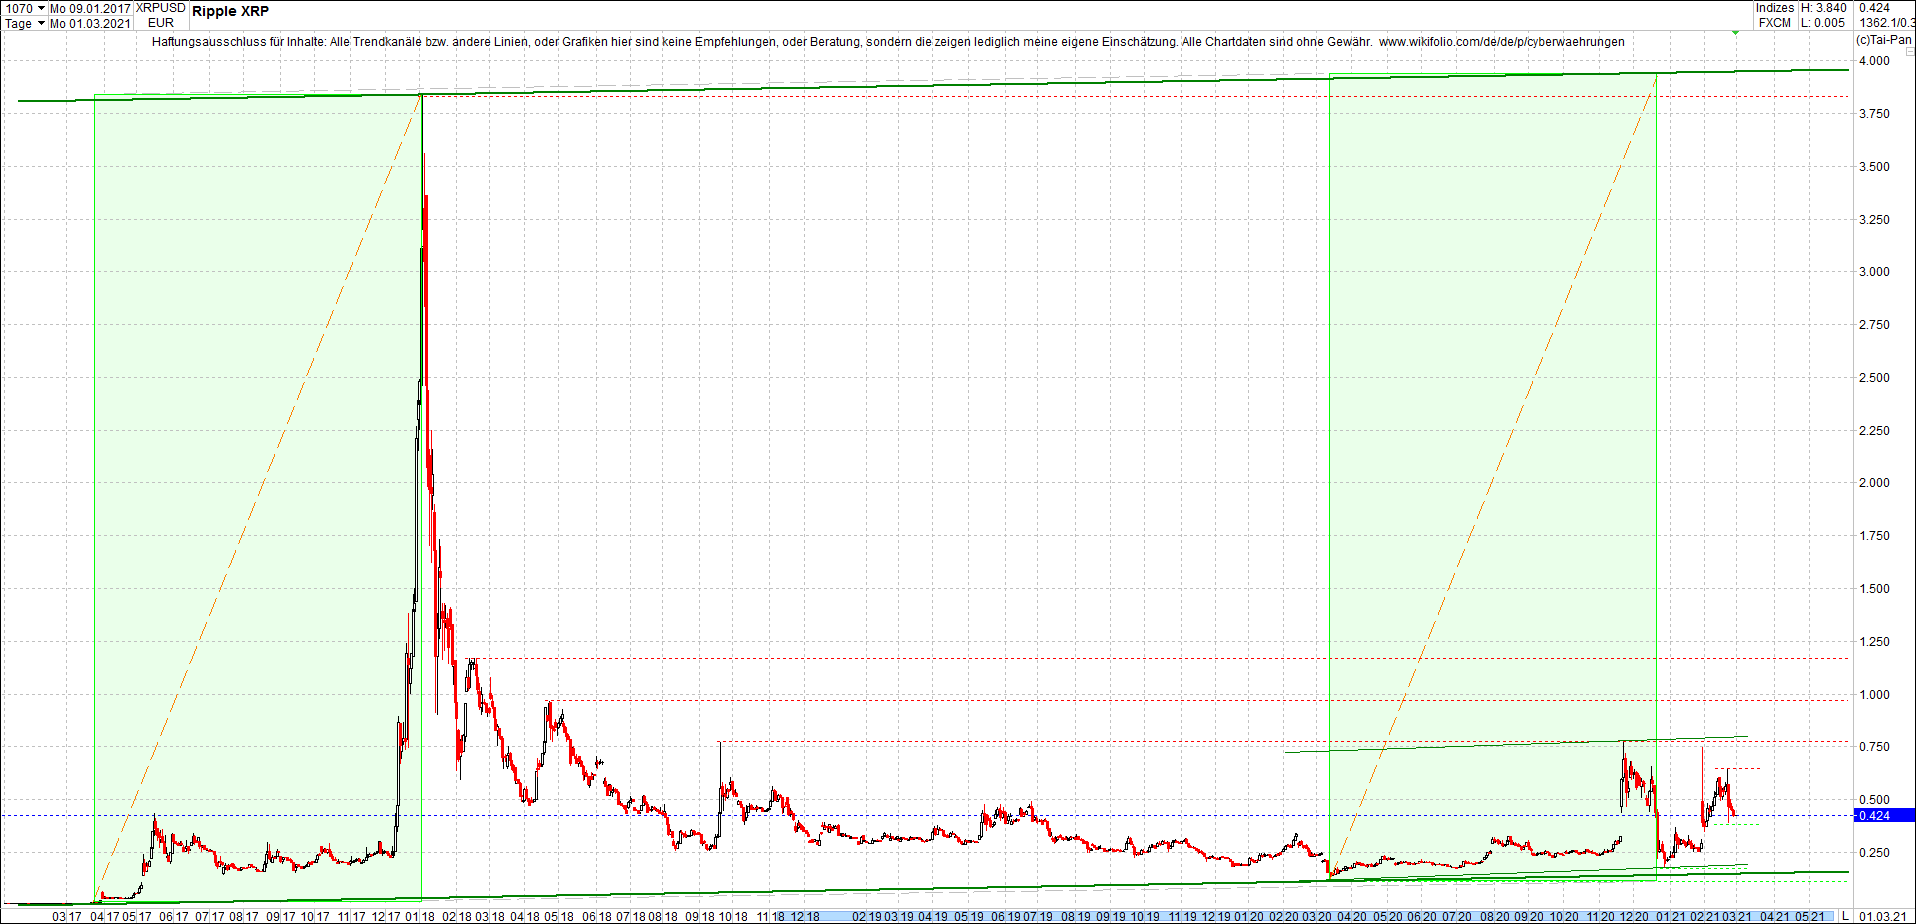Screen dimensions: 1916x924
Task: Click the green triangle marker above the chart
Action: 1736,33
